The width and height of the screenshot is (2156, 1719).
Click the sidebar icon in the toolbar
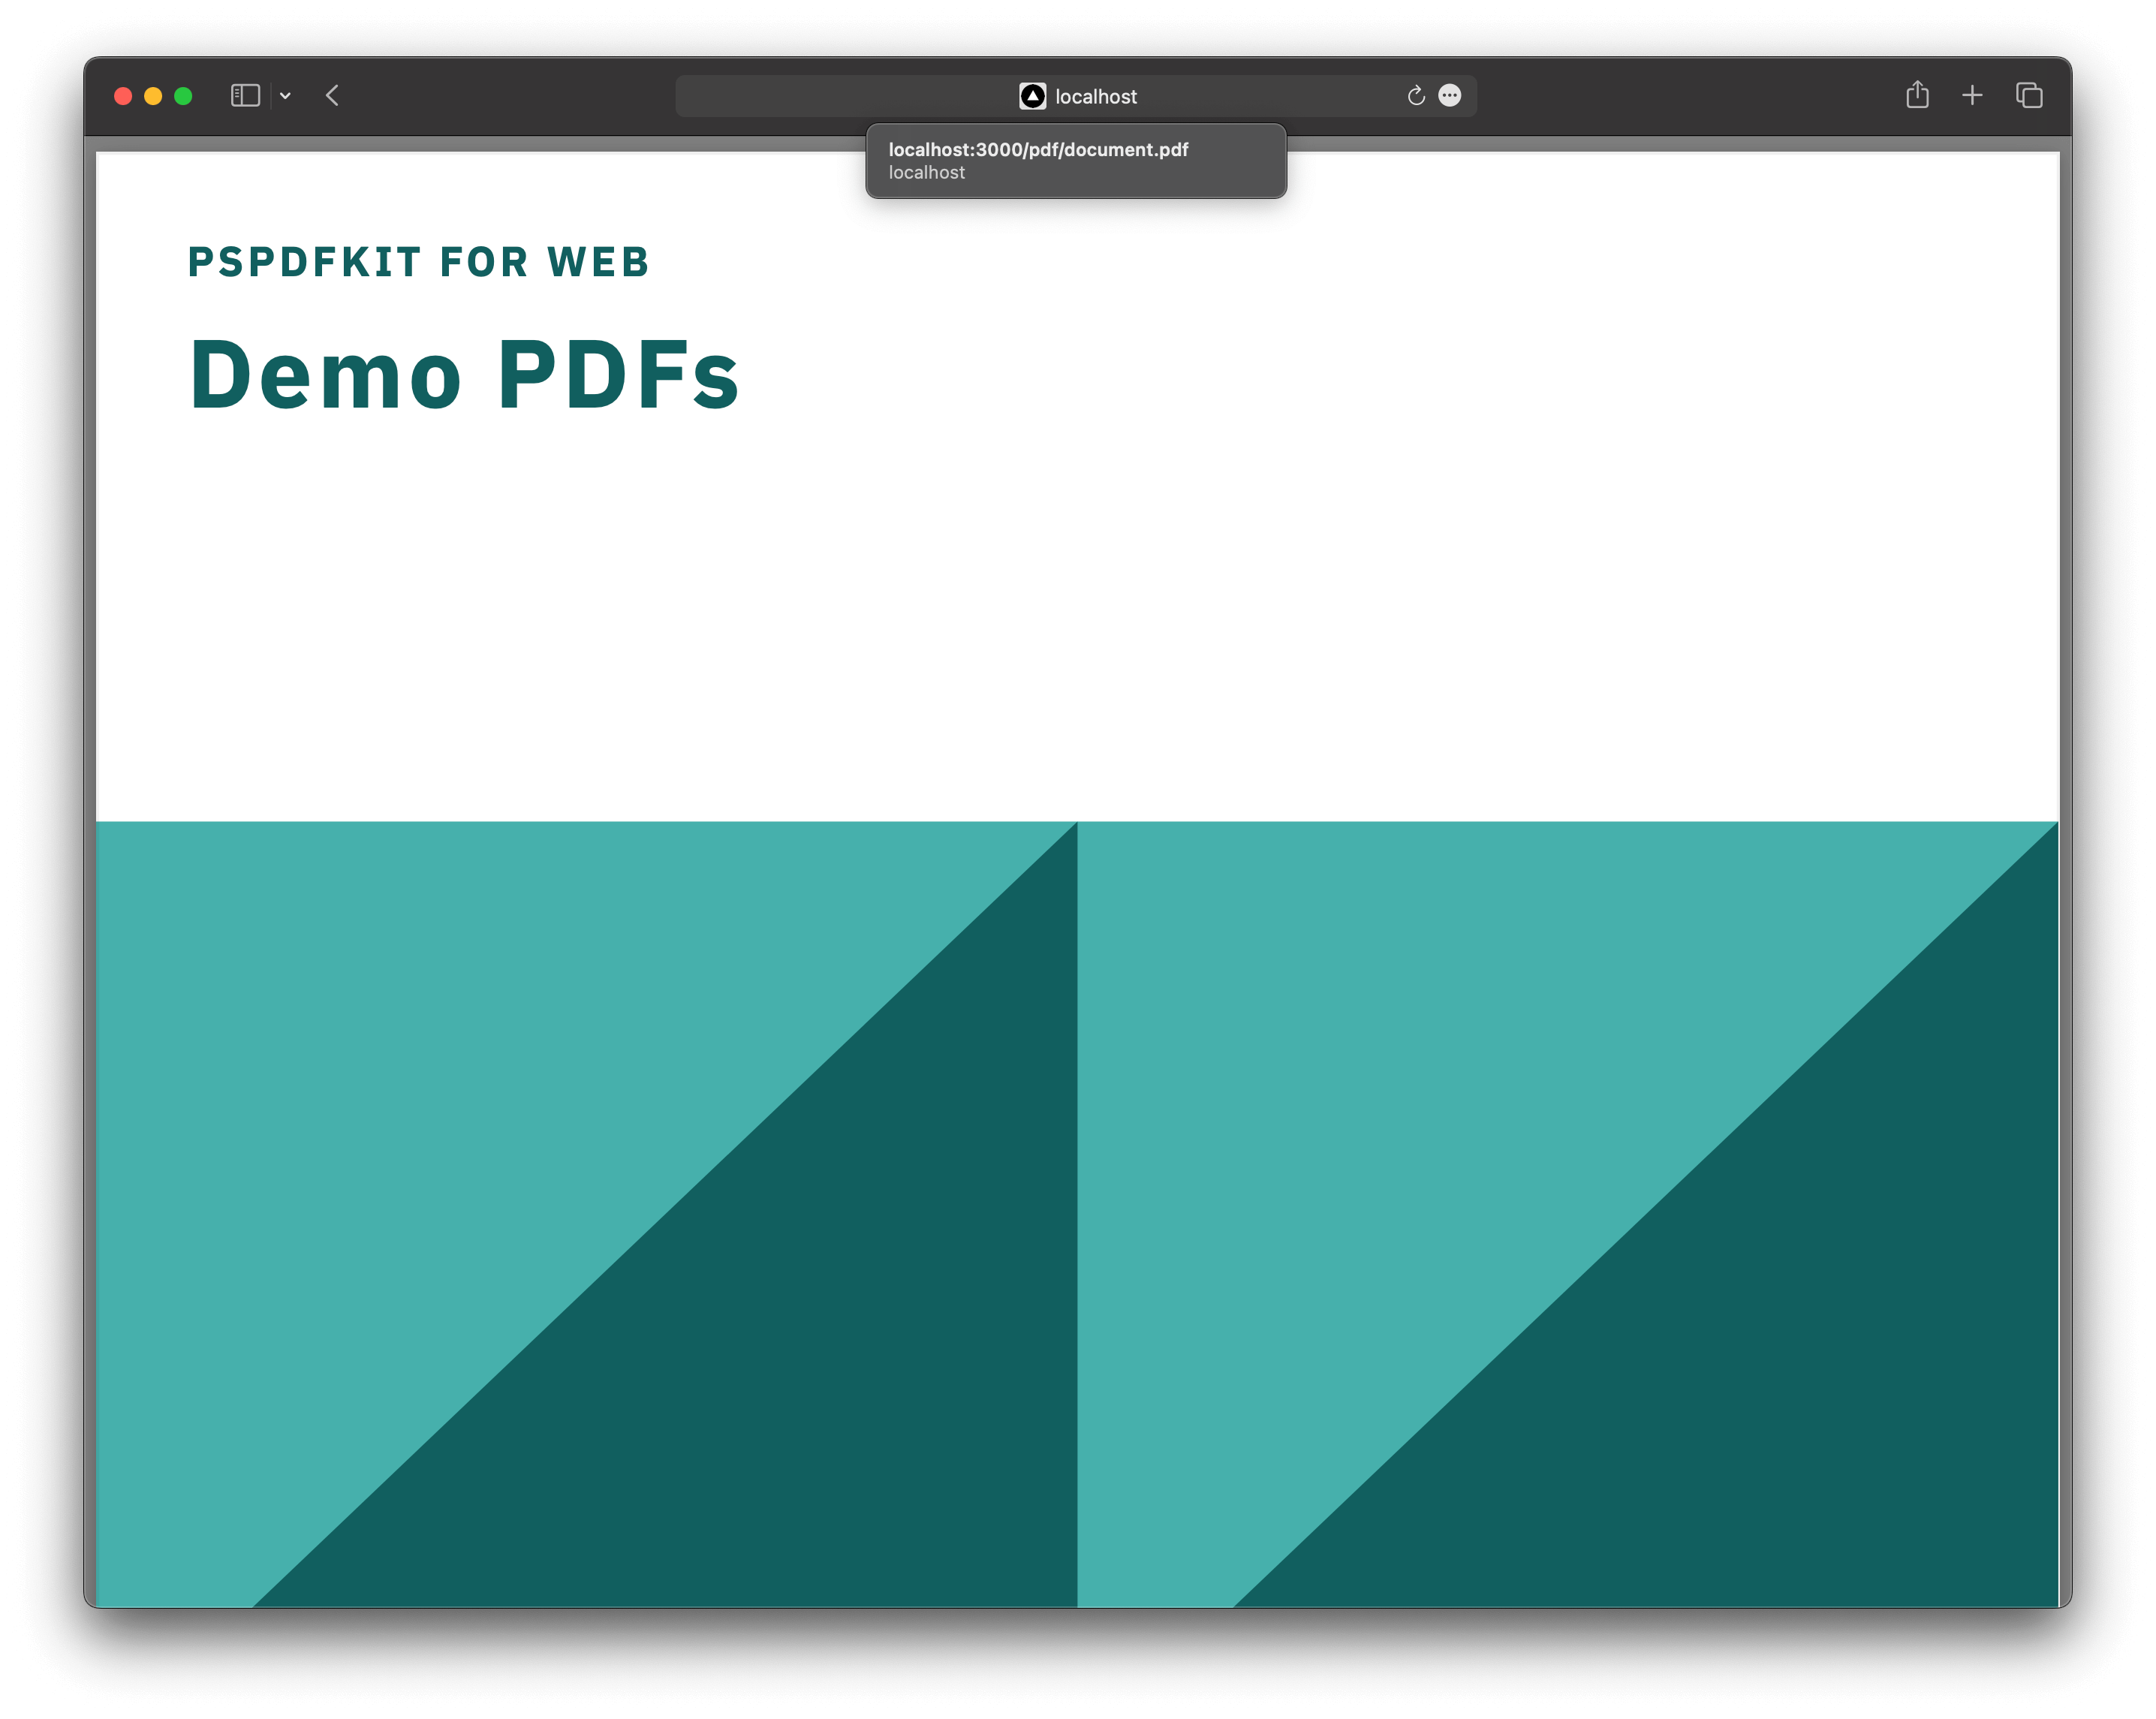tap(245, 95)
